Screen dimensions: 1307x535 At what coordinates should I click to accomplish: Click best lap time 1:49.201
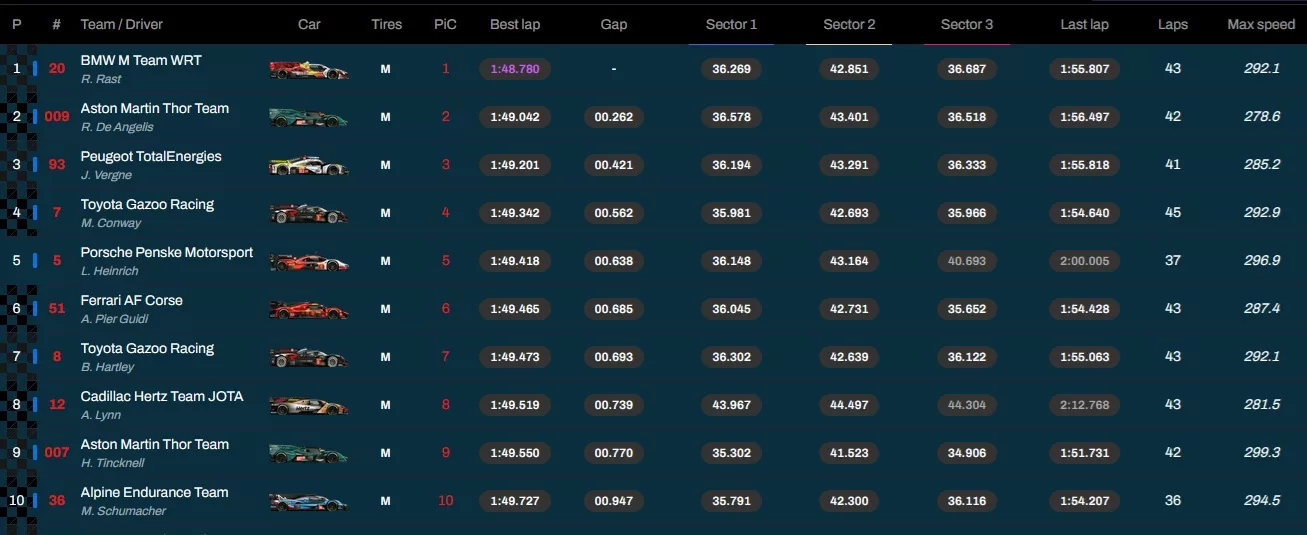click(515, 165)
